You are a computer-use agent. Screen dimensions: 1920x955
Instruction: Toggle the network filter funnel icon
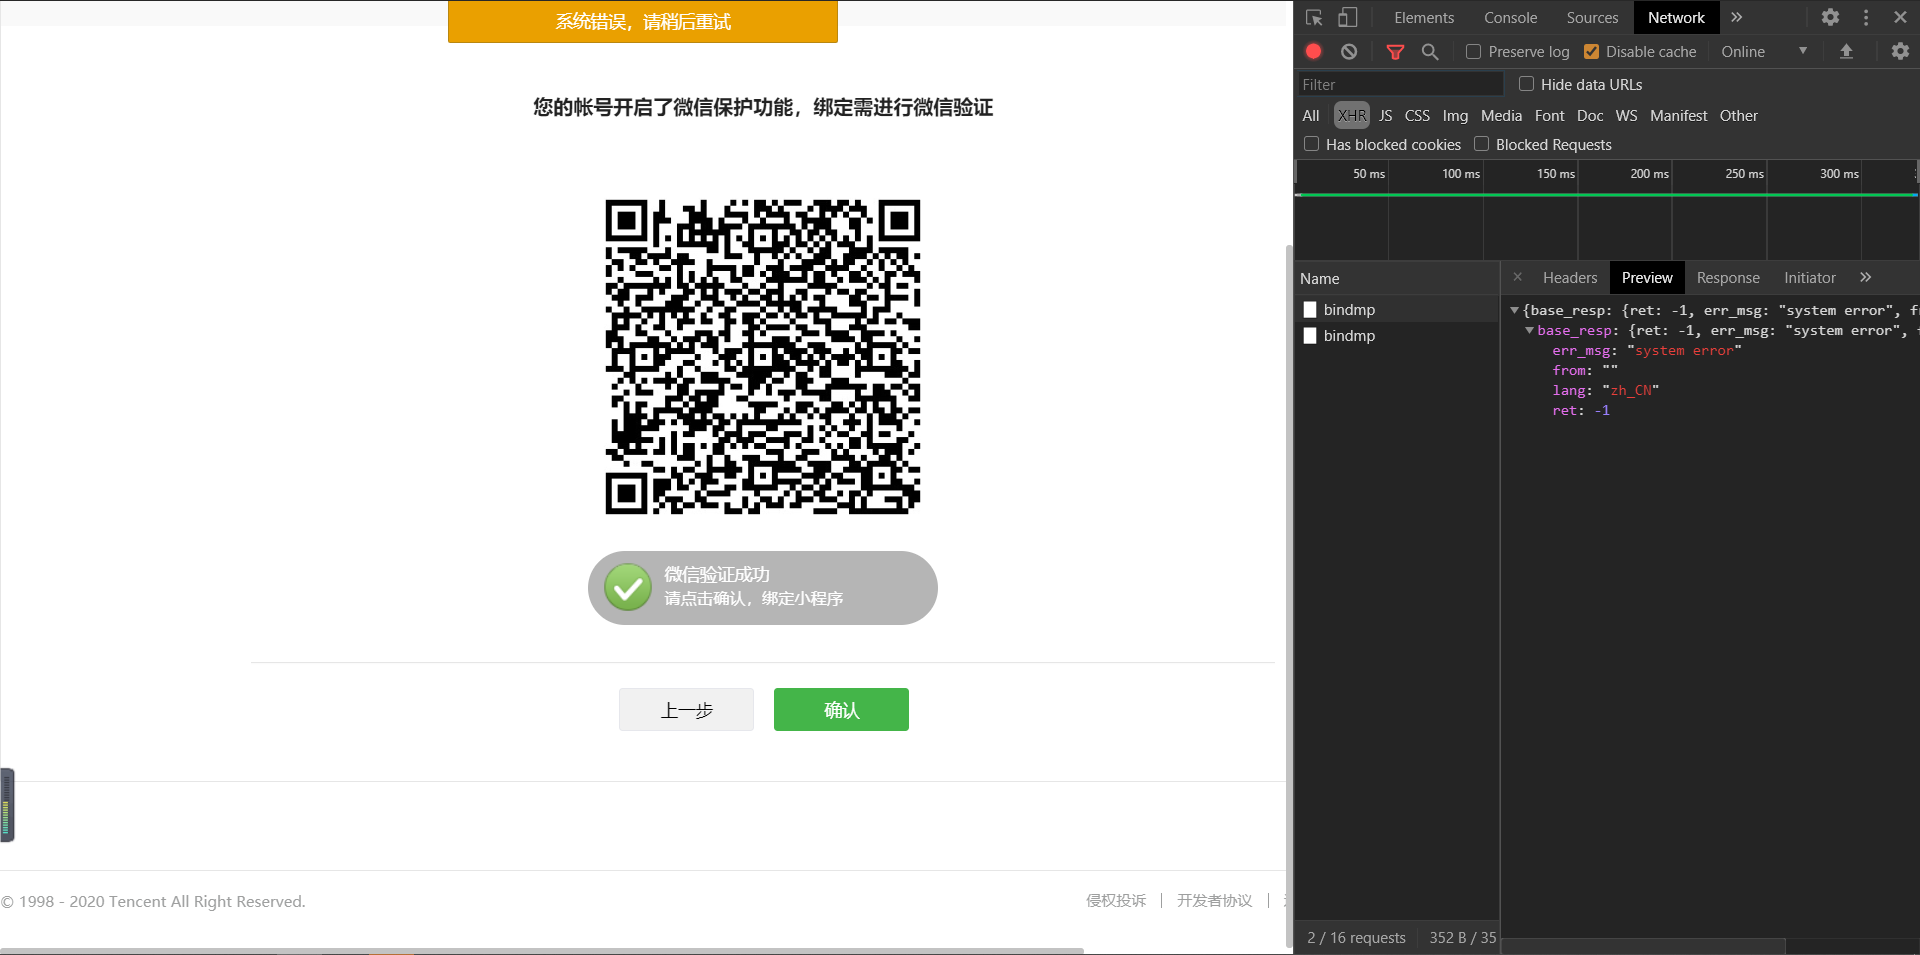pos(1395,51)
